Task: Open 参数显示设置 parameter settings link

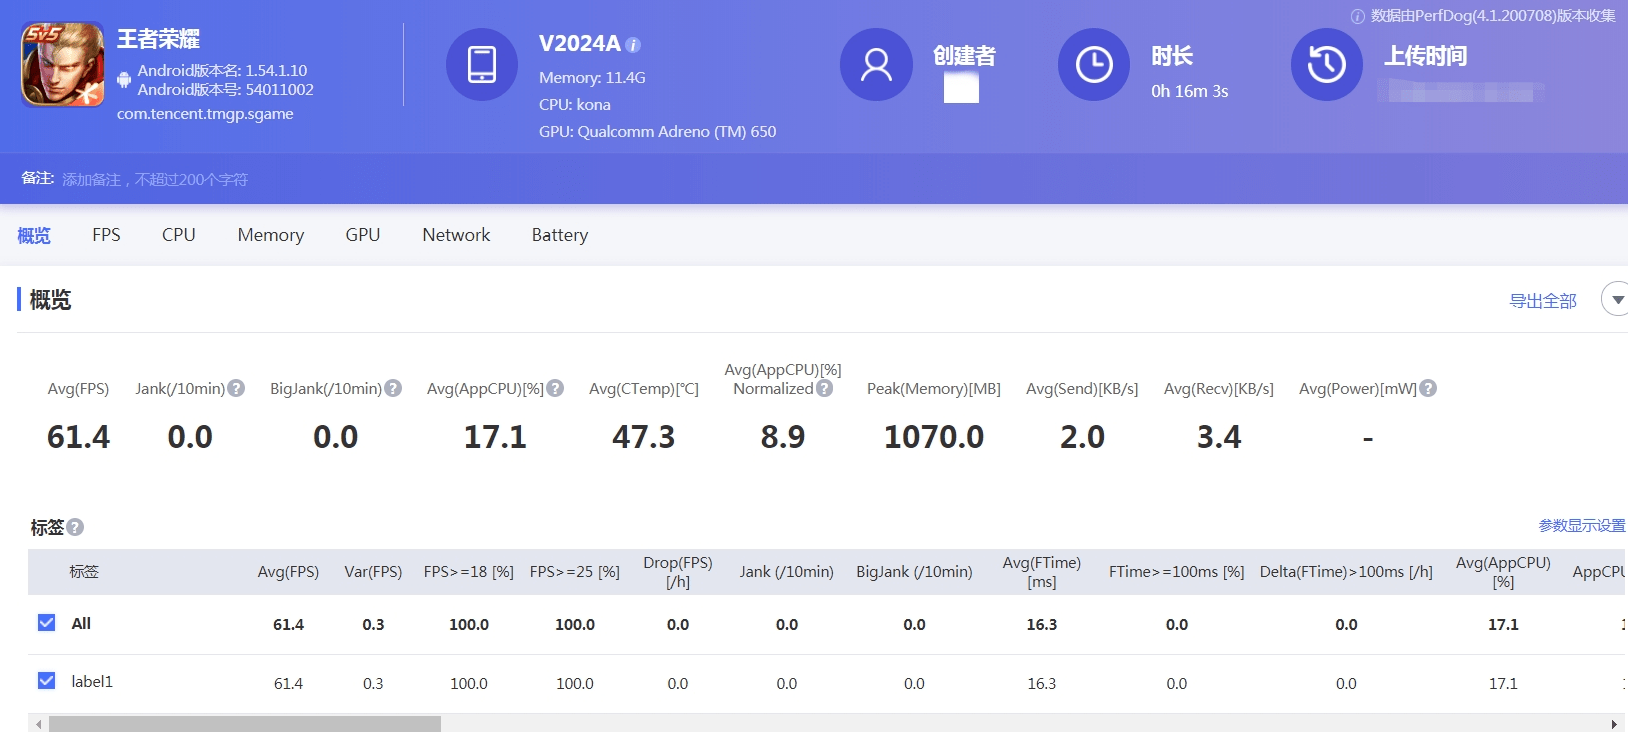Action: click(1582, 526)
